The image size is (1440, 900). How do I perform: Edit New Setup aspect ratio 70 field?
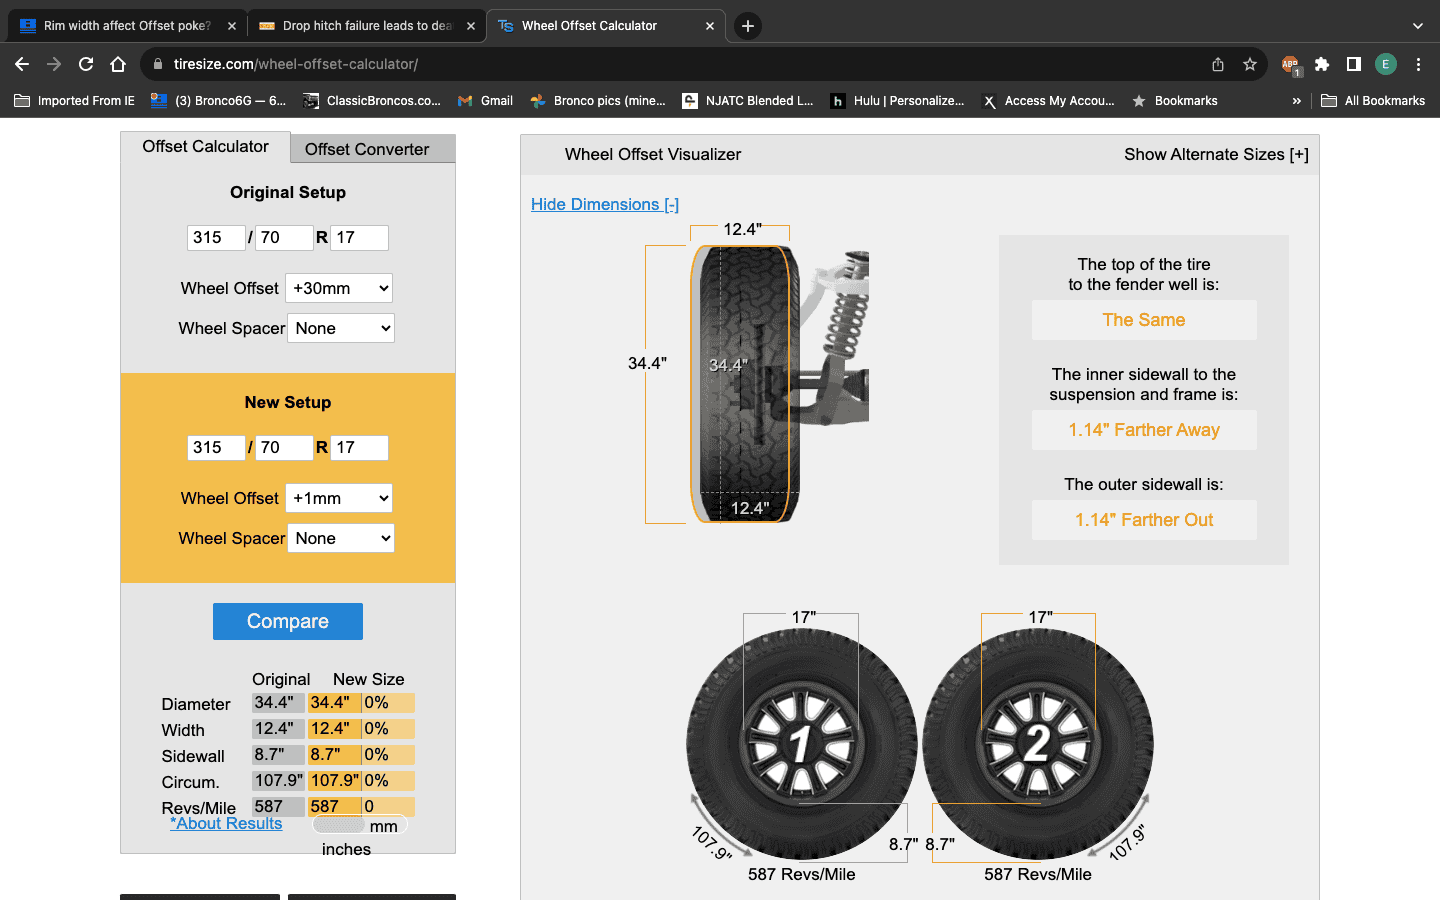(284, 447)
